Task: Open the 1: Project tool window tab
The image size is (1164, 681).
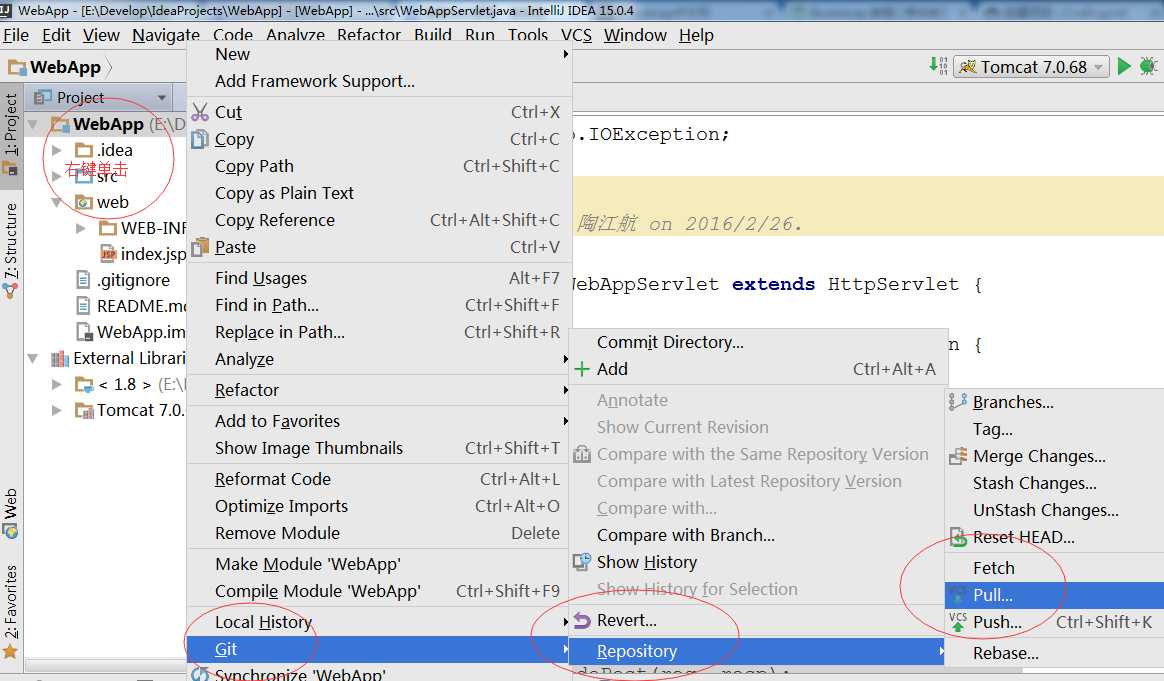Action: [10, 134]
